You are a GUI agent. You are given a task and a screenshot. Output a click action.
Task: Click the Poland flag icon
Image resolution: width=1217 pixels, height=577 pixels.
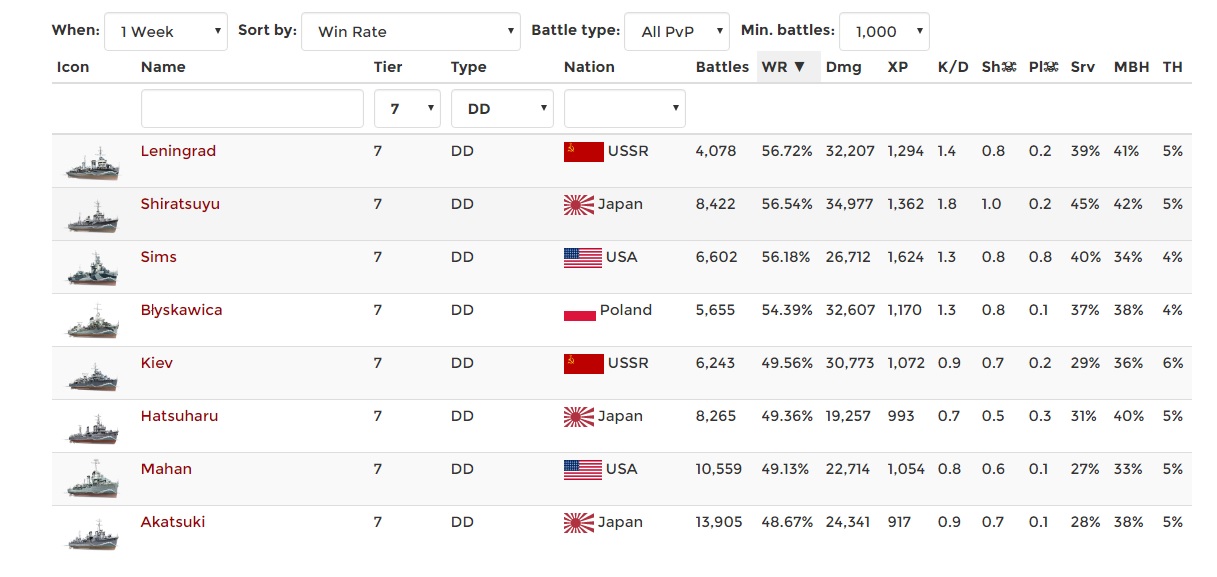(580, 311)
